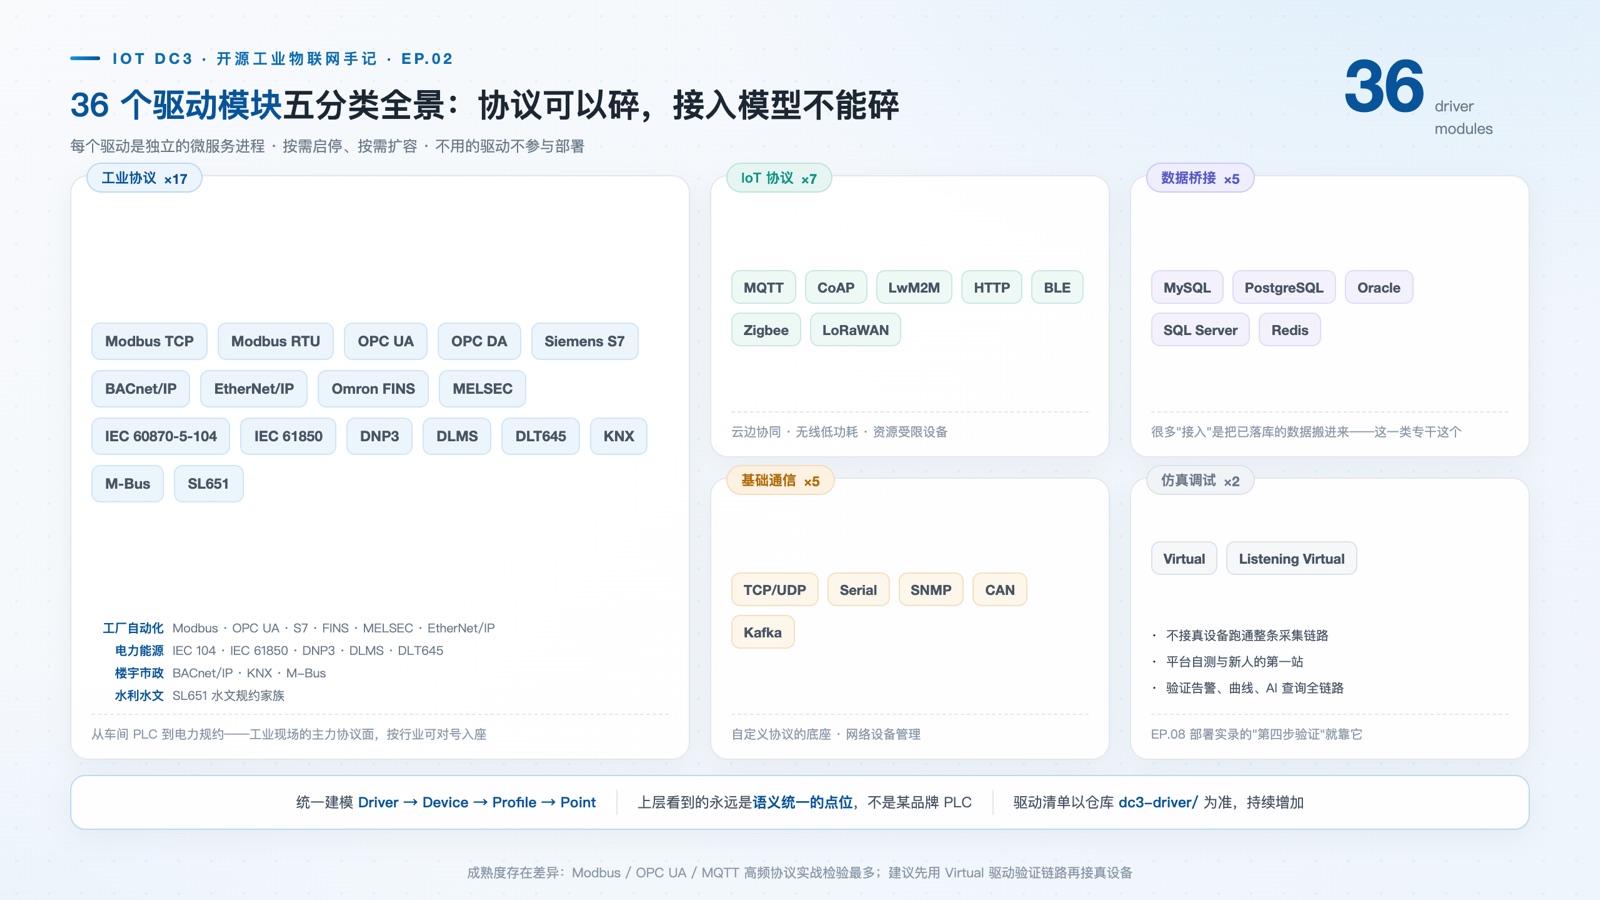This screenshot has height=900, width=1600.
Task: Select the Modbus RTU chip
Action: tap(275, 341)
